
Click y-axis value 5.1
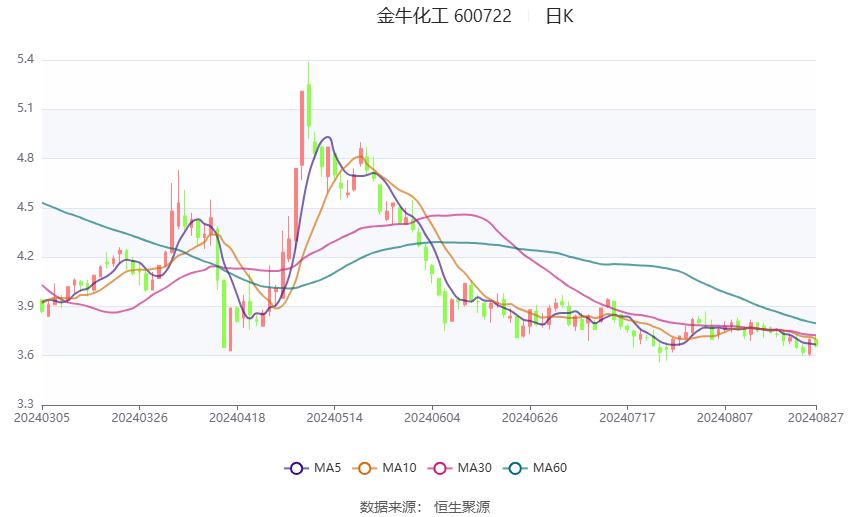pyautogui.click(x=25, y=108)
